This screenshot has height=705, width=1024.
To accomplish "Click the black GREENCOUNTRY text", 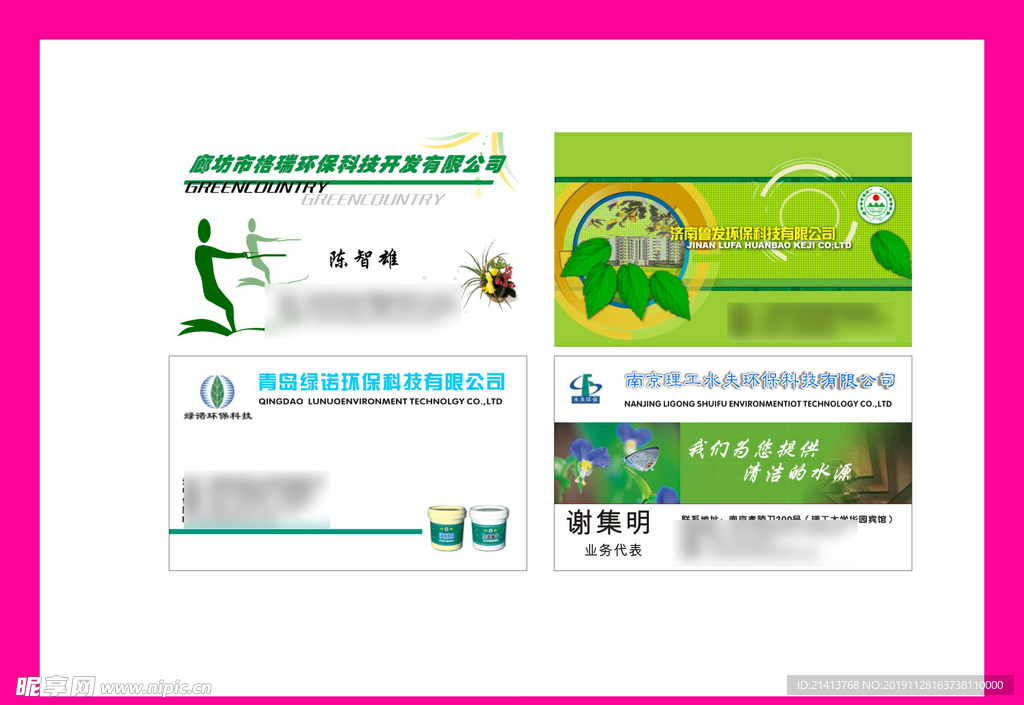I will coord(256,187).
